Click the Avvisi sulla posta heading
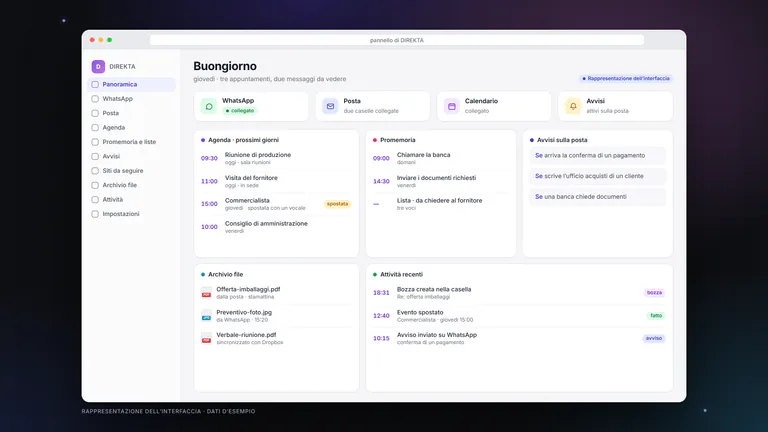 click(x=562, y=140)
